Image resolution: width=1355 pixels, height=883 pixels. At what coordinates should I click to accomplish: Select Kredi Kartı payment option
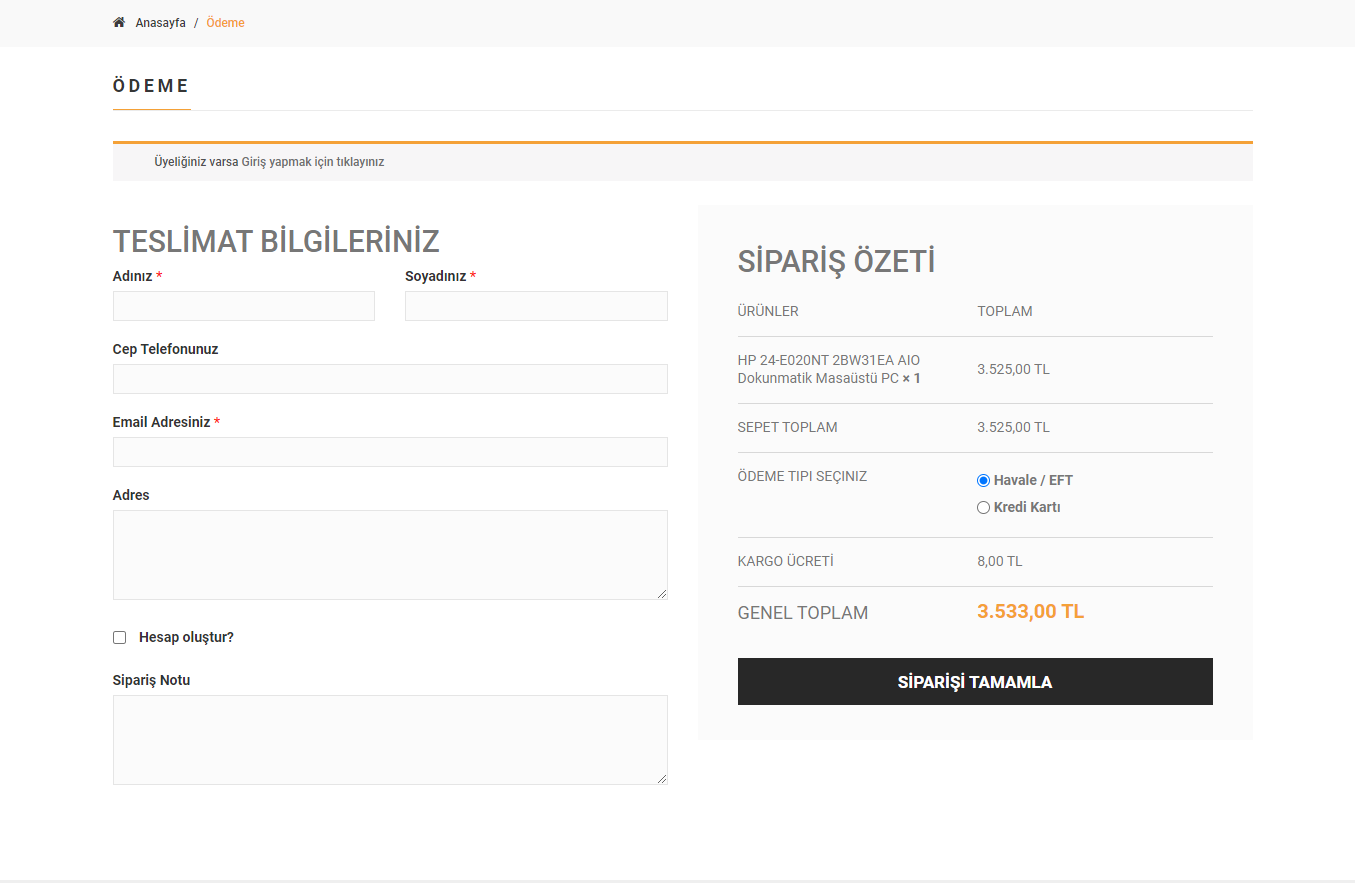tap(983, 507)
